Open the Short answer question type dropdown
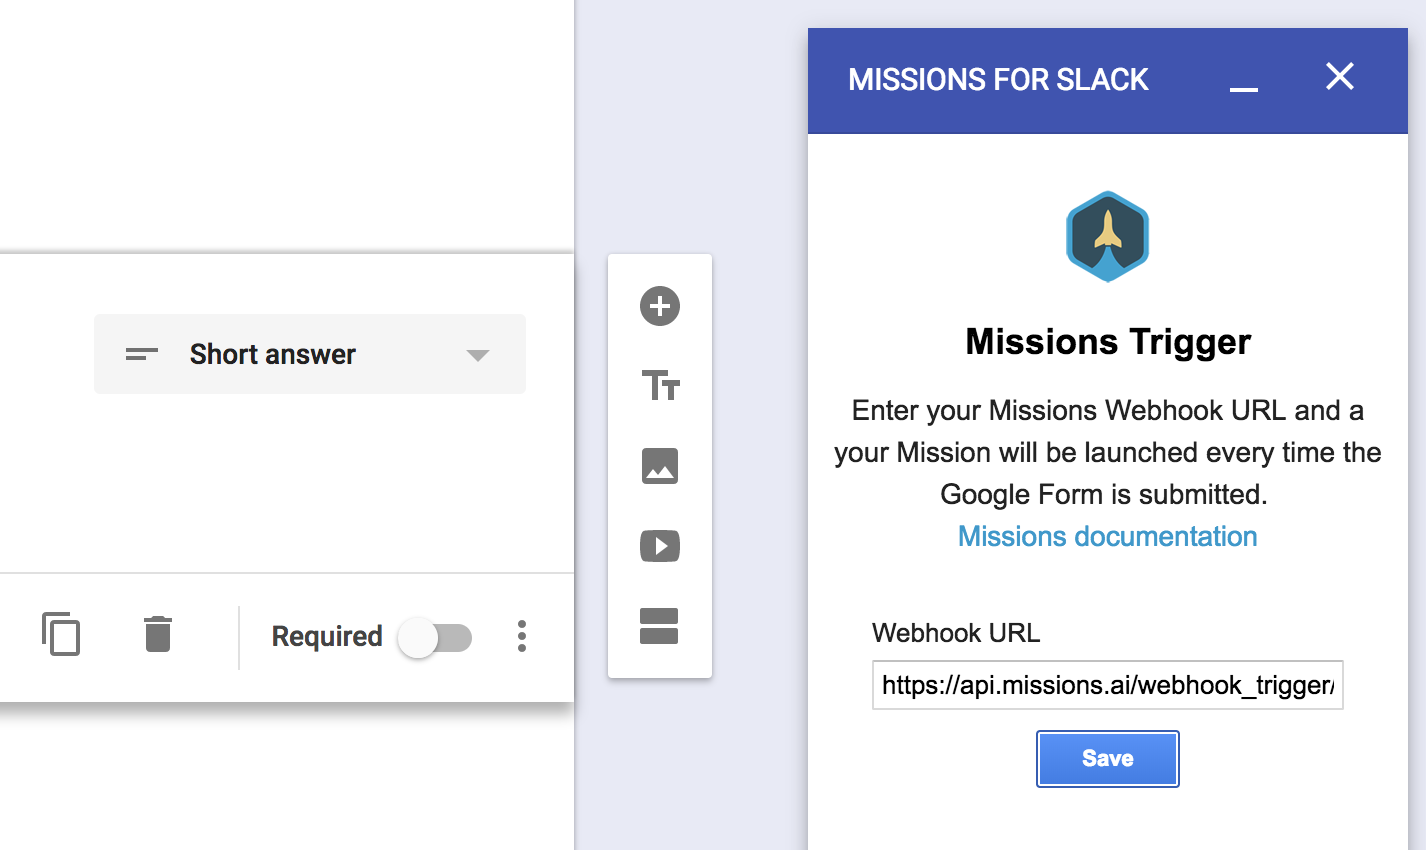 pos(310,354)
